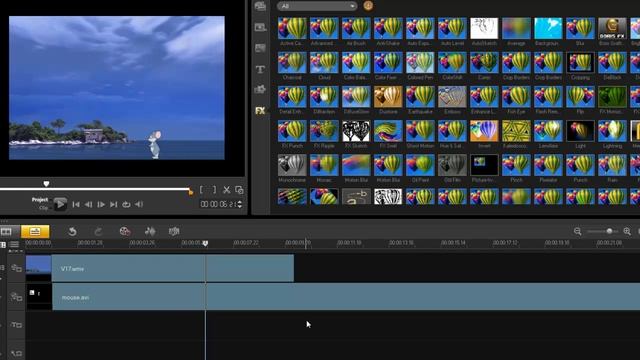Open the filter category All dropdown

tap(317, 6)
